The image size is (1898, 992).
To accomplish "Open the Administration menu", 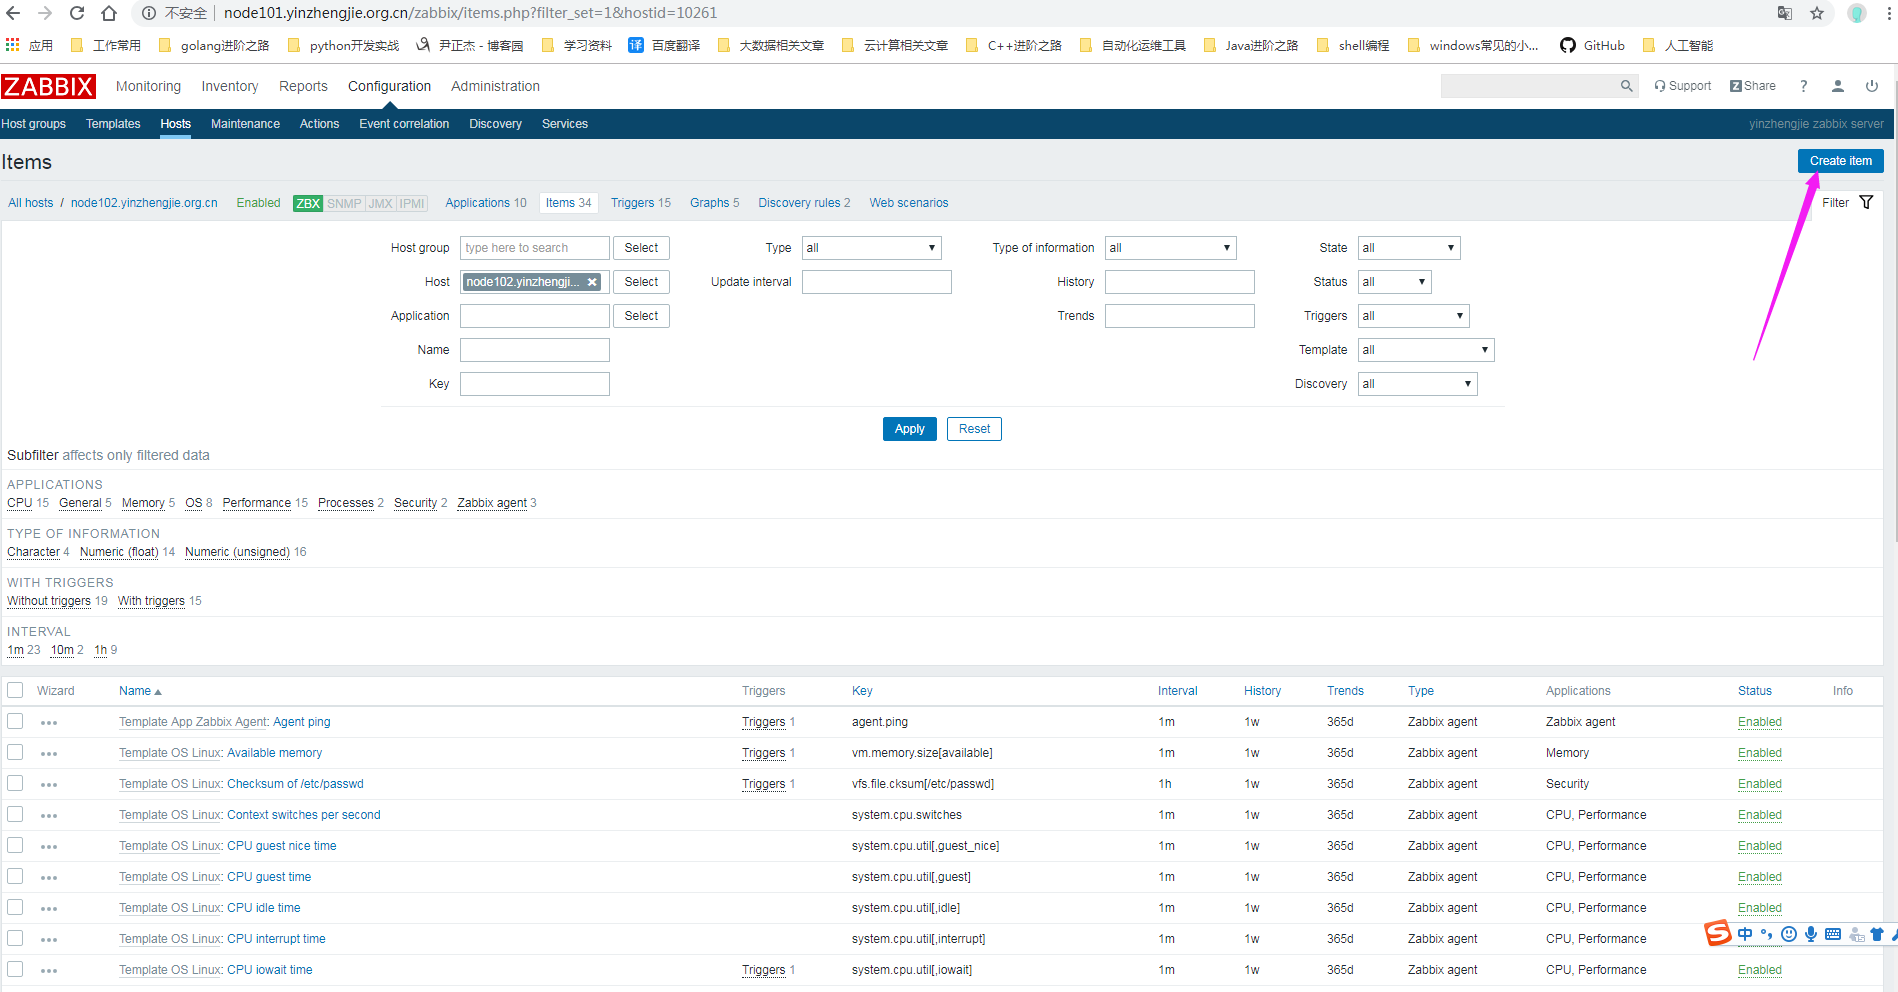I will (495, 86).
